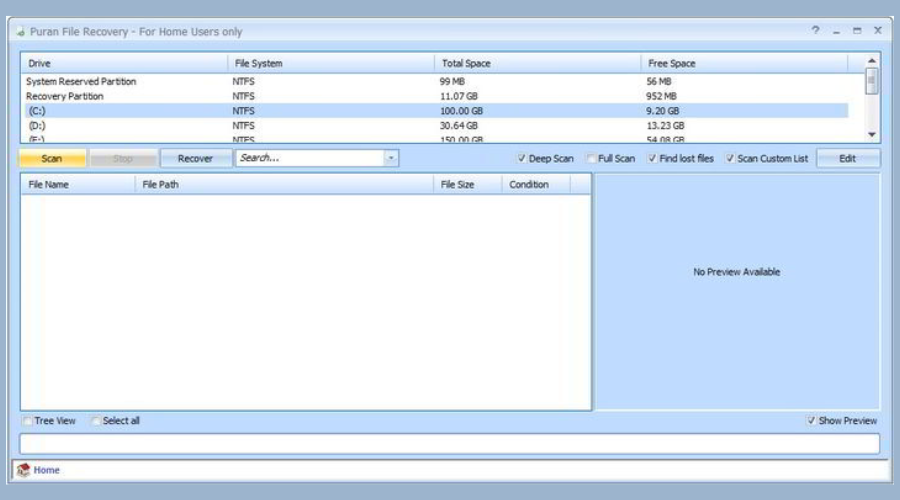900x500 pixels.
Task: Toggle the Find lost files checkbox
Action: pos(652,159)
